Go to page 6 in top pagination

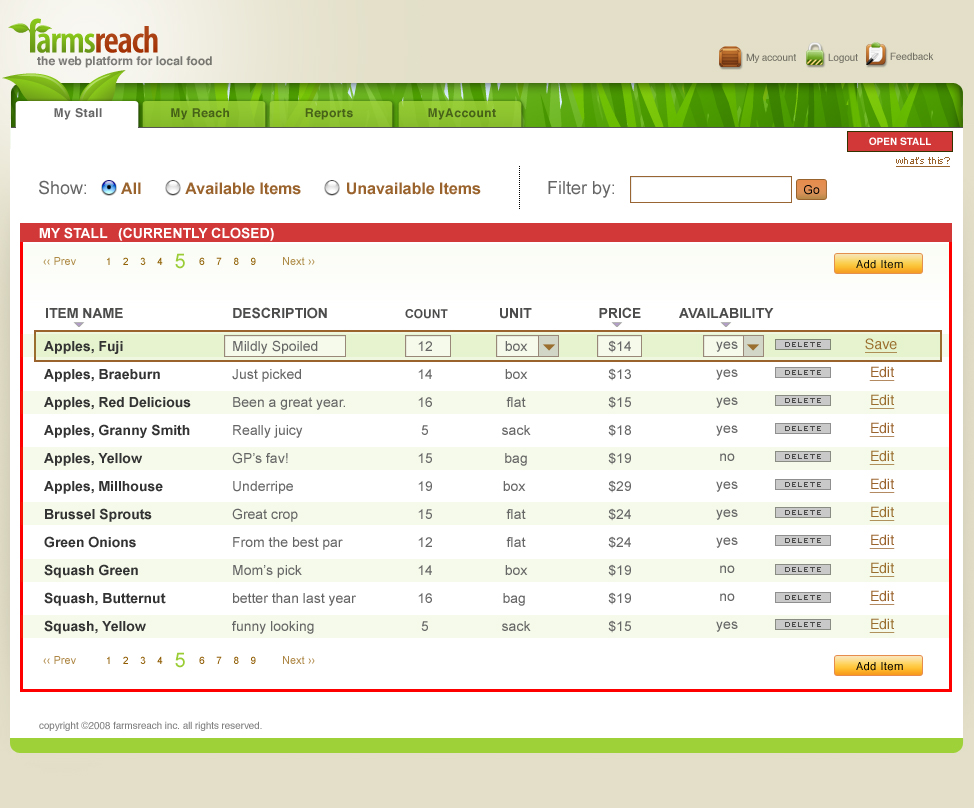[202, 262]
